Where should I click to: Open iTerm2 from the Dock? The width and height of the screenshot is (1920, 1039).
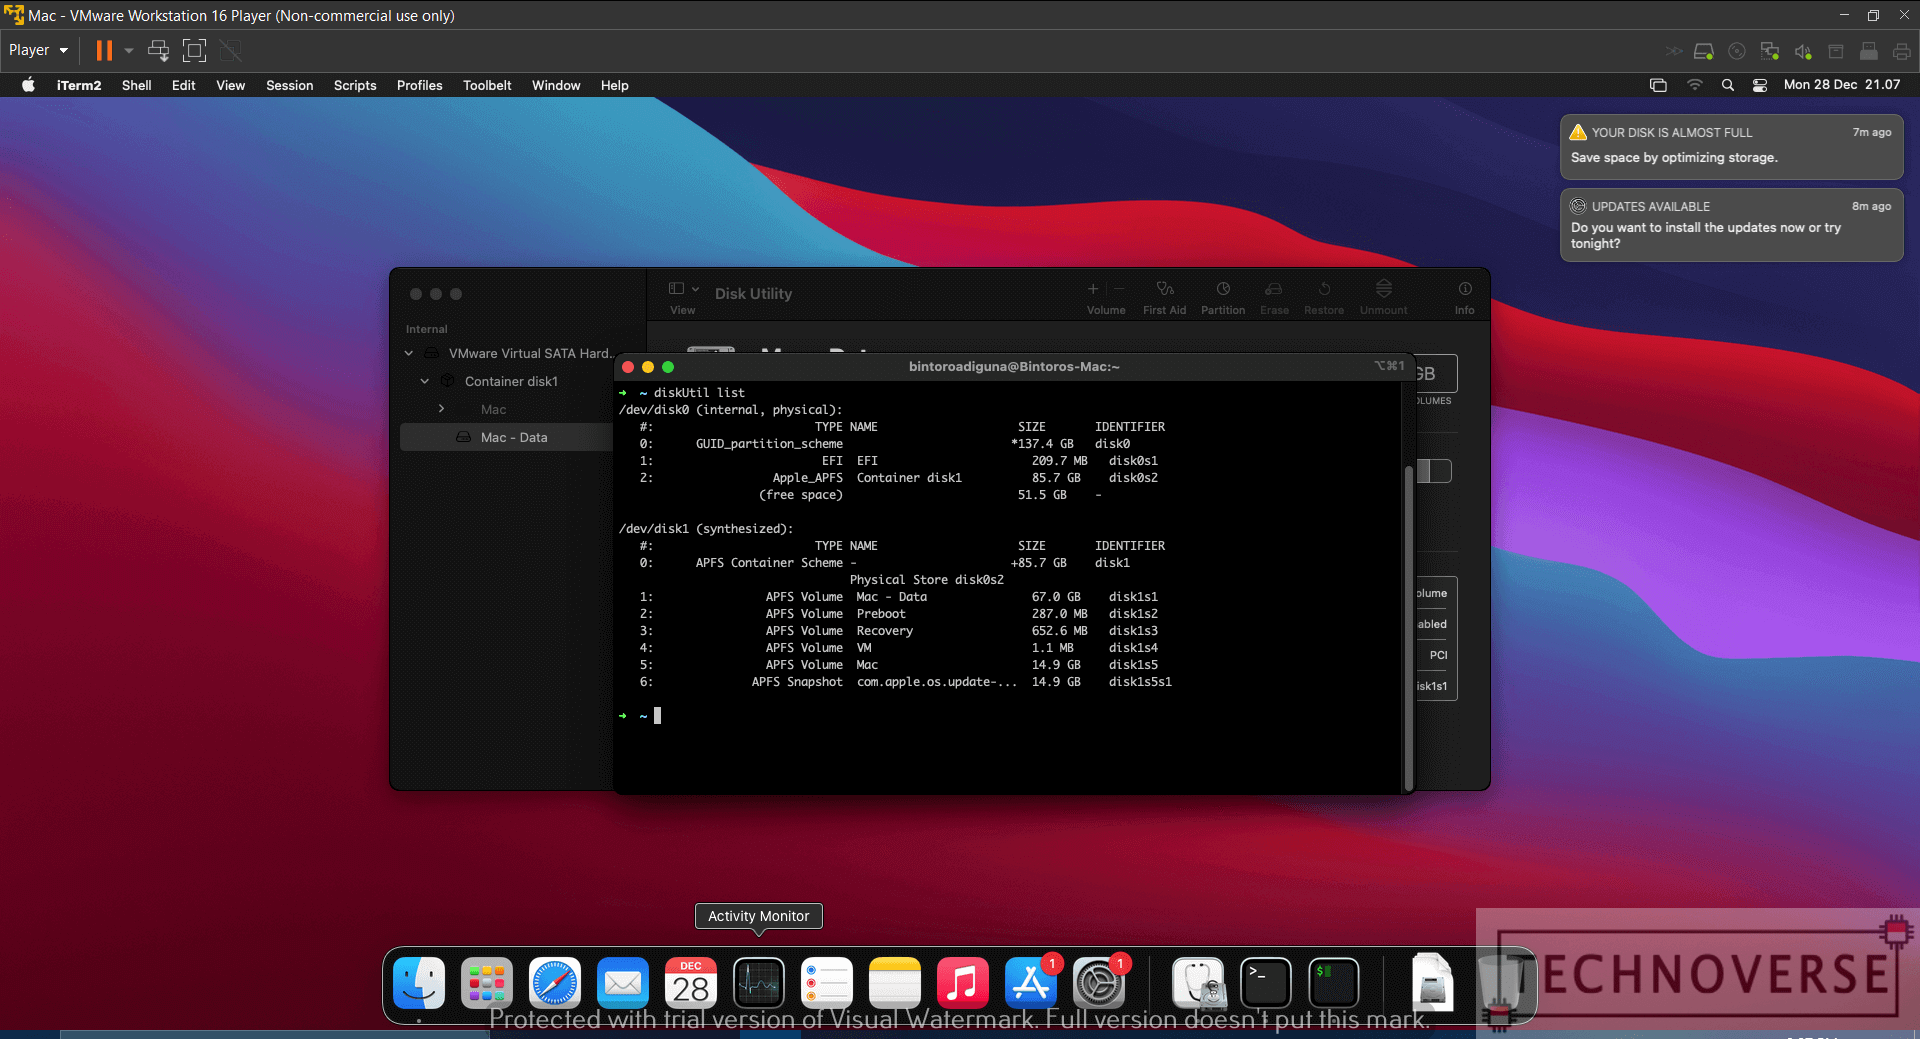point(1334,983)
